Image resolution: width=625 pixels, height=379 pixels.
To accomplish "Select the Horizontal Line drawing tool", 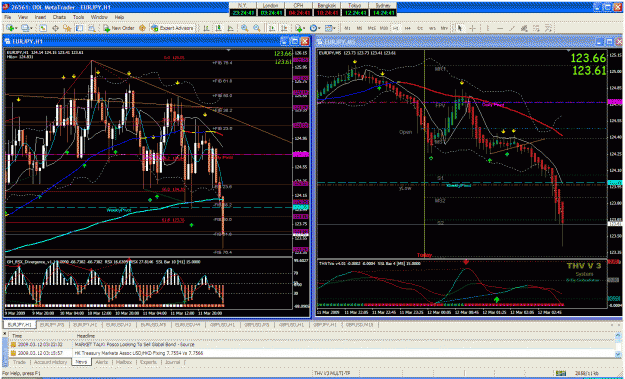I will (500, 28).
